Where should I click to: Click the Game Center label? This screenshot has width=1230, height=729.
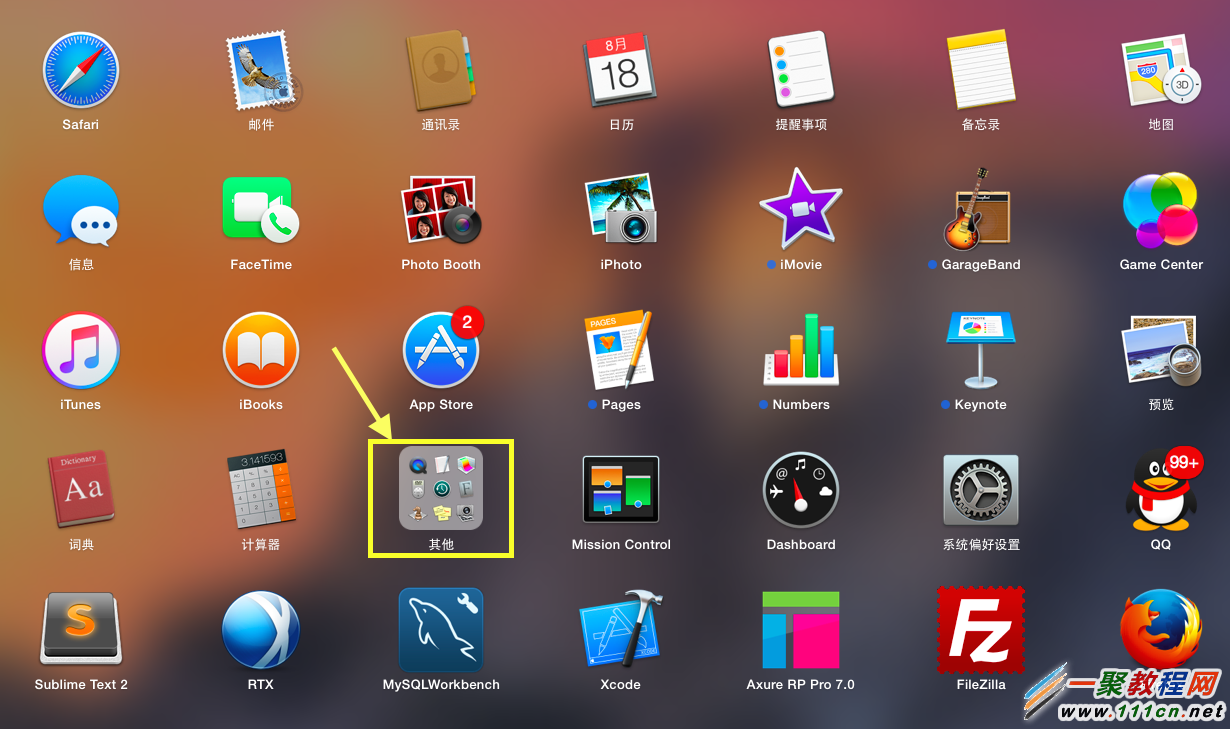pyautogui.click(x=1161, y=265)
